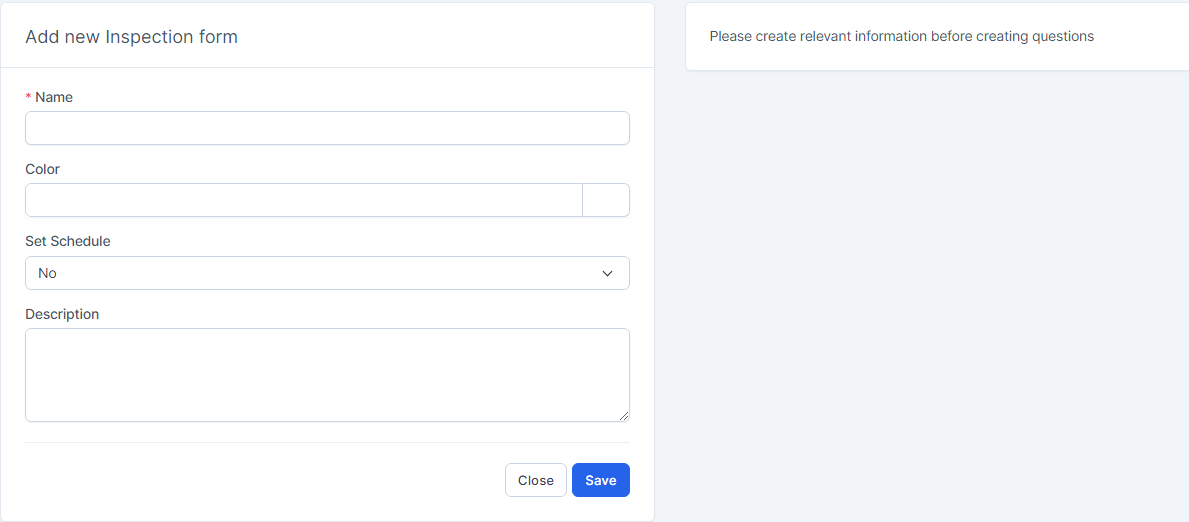
Task: Click the word 'questions' in the info message
Action: coord(1063,36)
